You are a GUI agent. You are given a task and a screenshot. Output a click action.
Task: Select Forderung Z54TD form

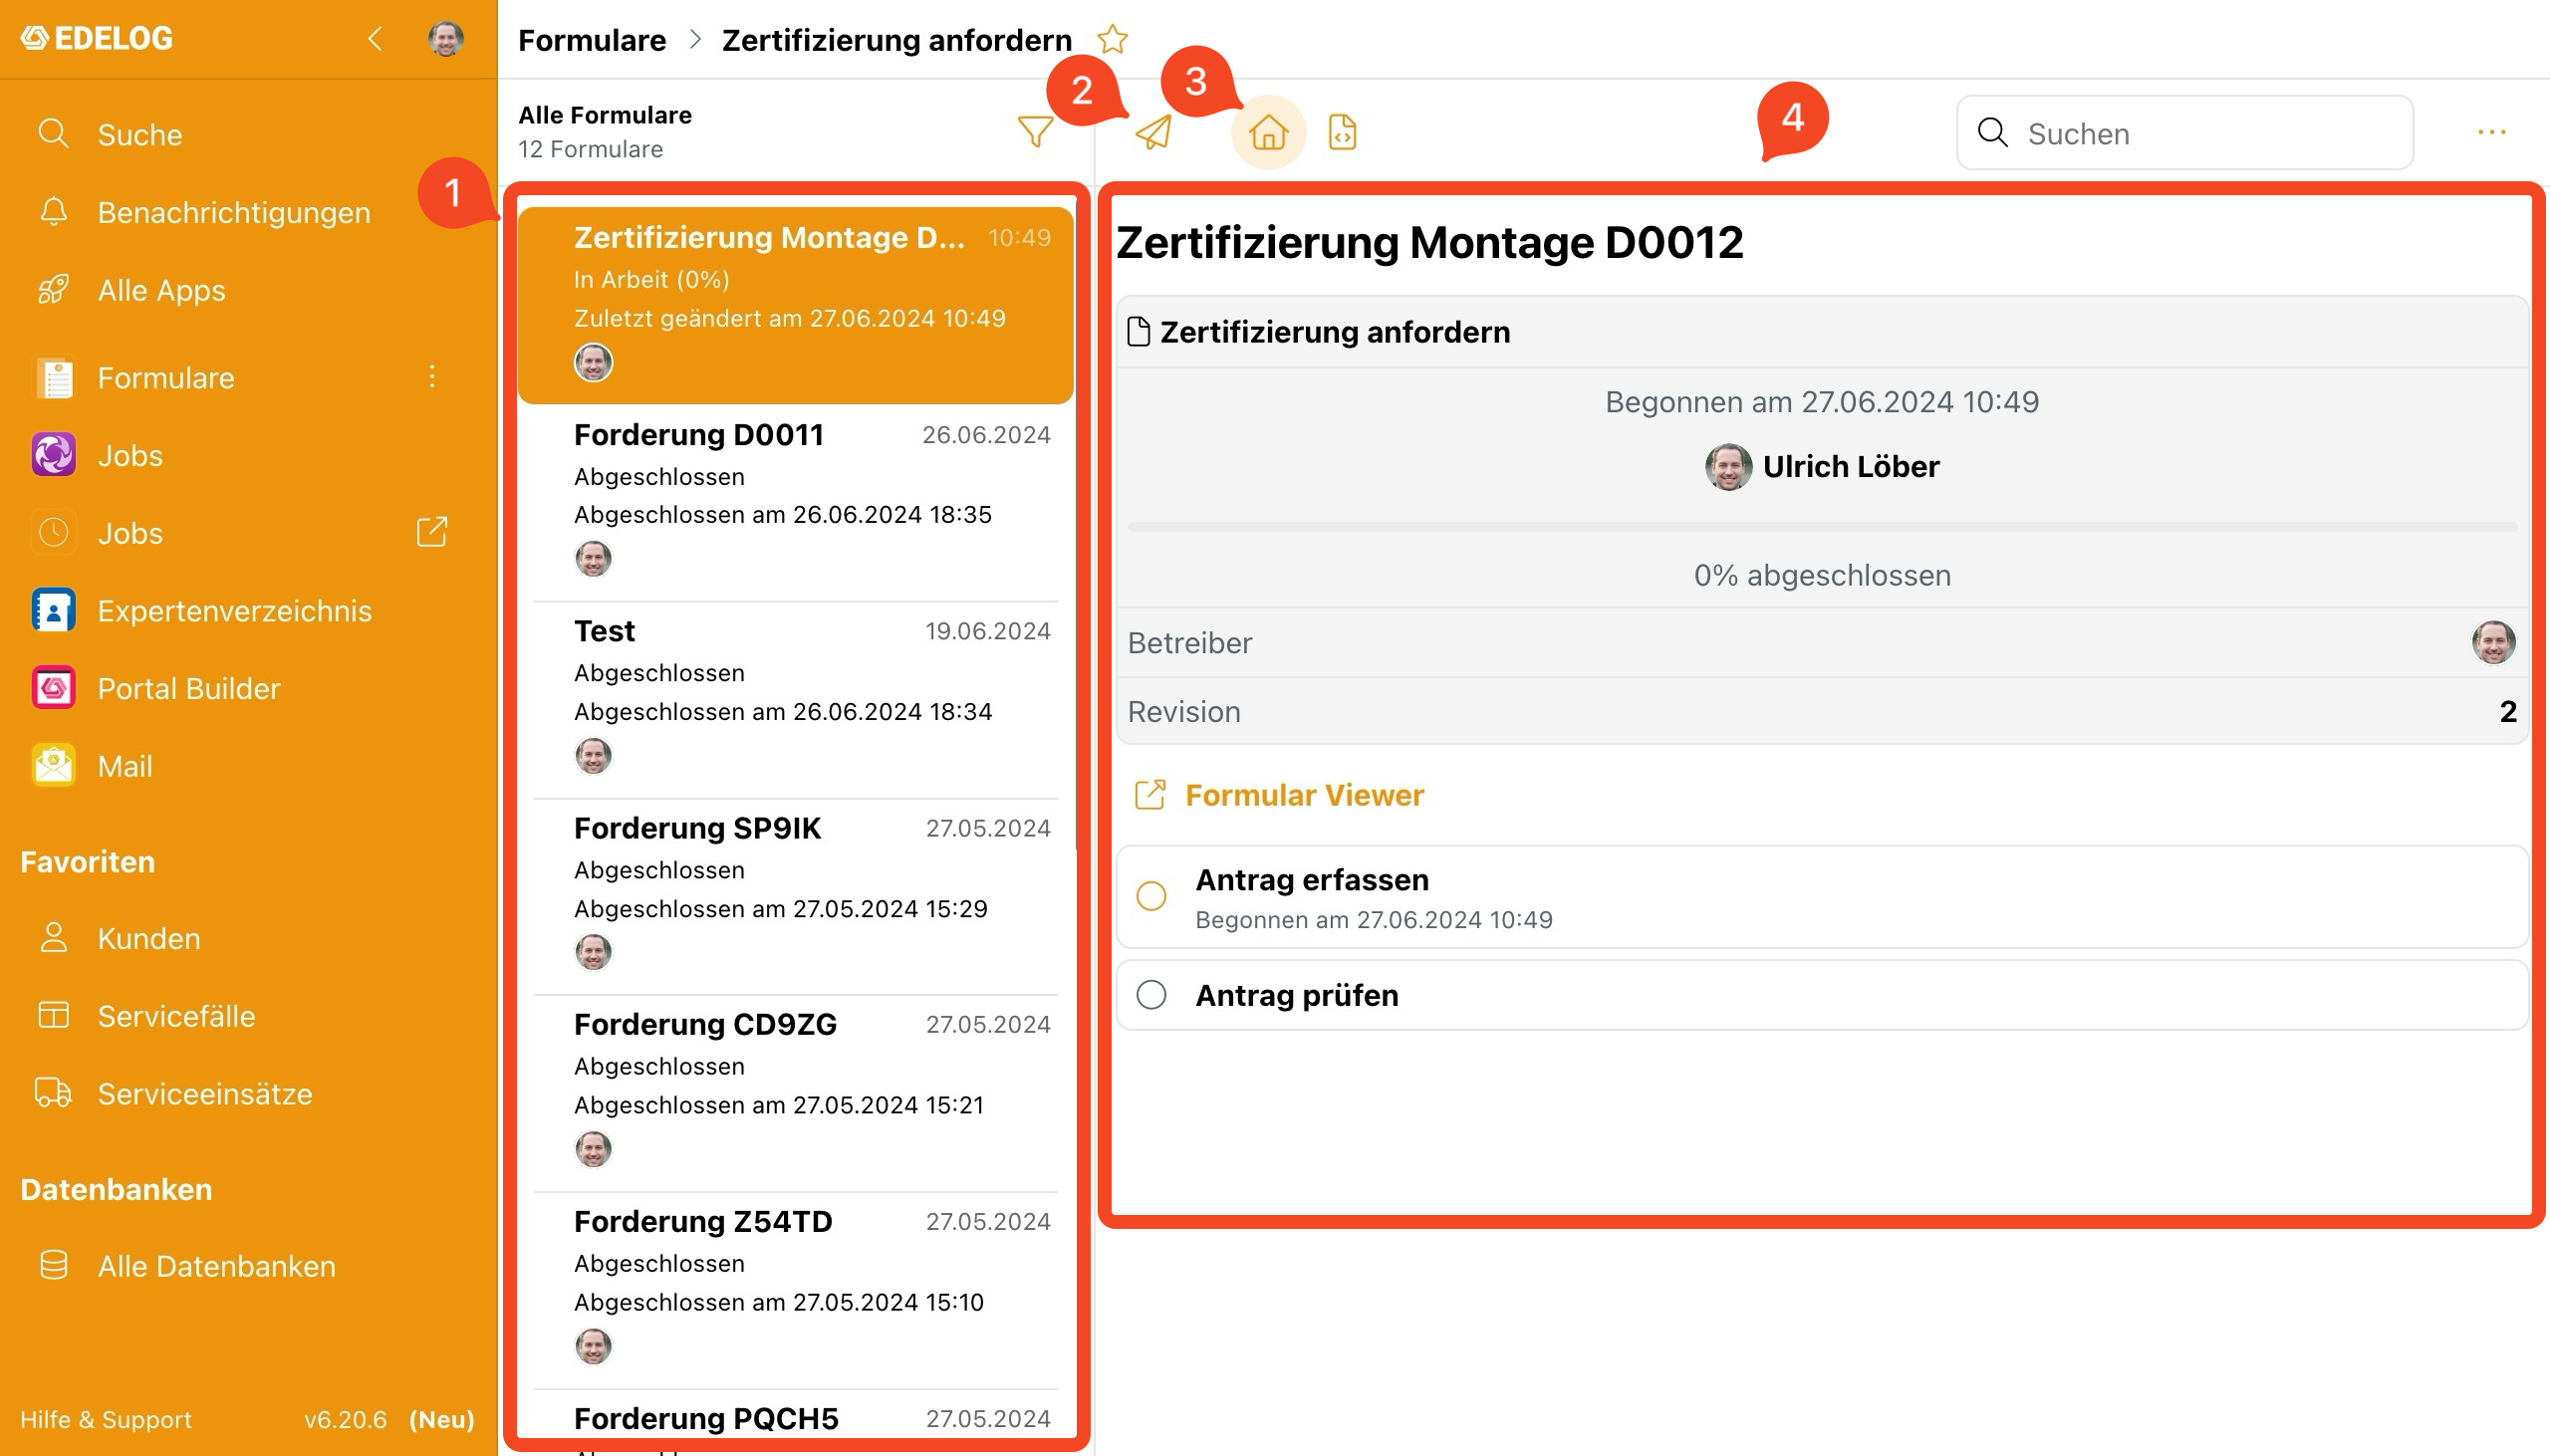pos(796,1288)
